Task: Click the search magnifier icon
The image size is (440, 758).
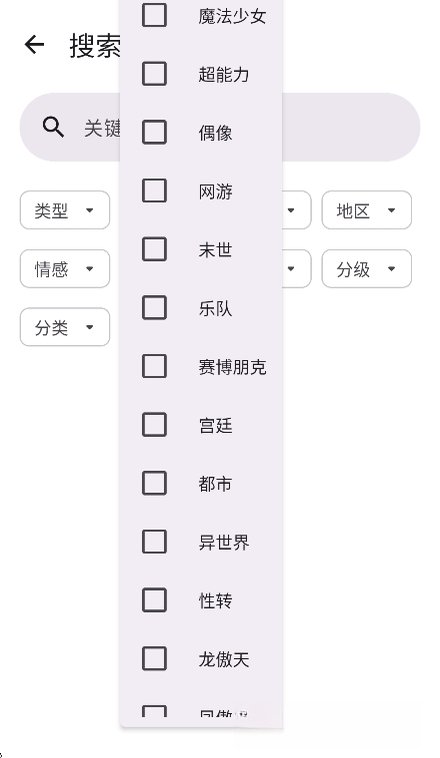Action: 53,127
